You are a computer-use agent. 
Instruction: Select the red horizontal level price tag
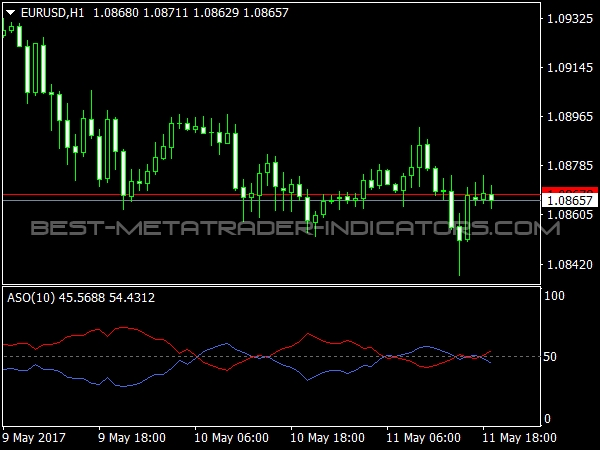pos(570,191)
